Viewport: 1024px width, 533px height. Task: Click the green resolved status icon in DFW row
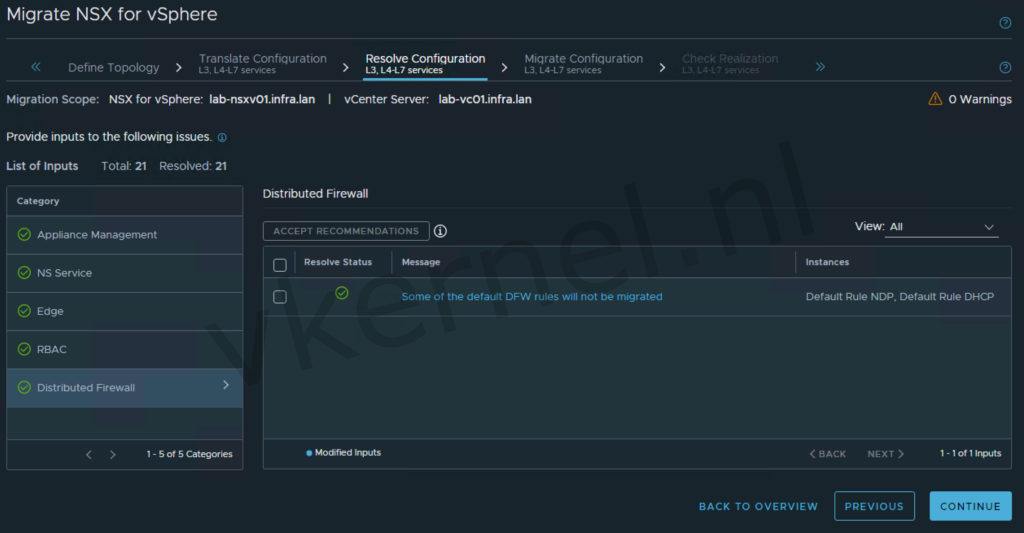pos(342,293)
